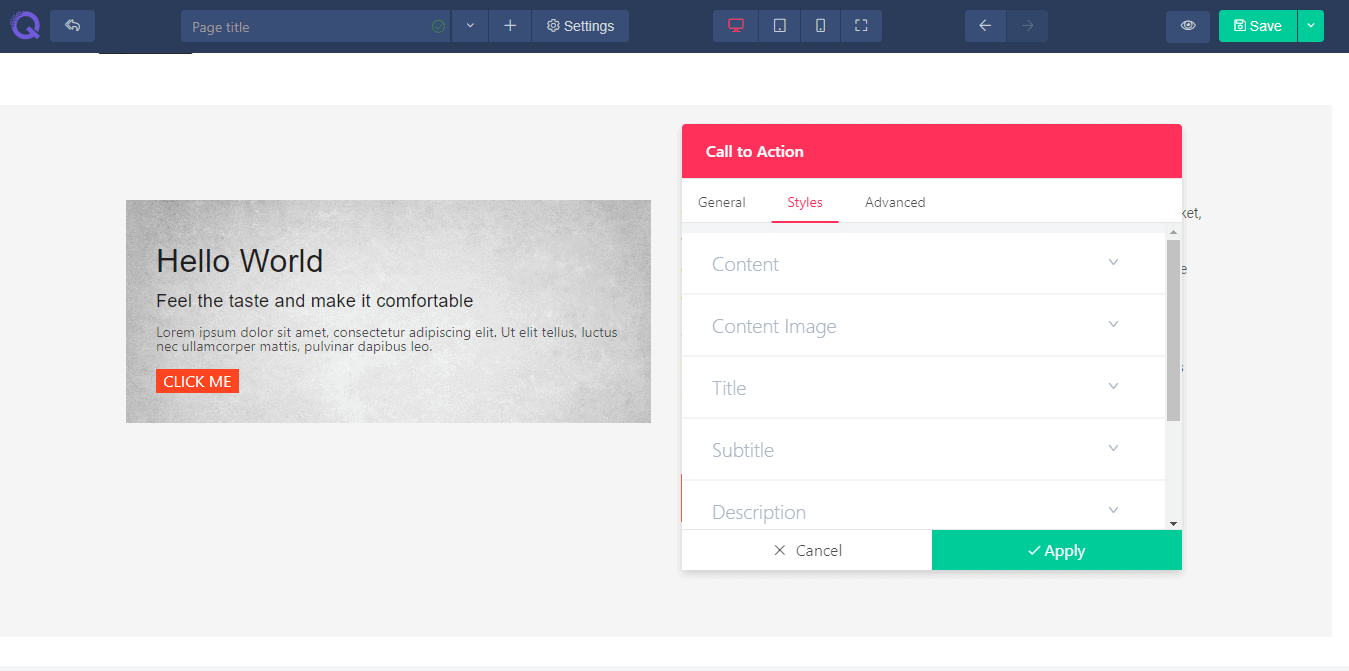Toggle fullscreen view icon
1349x671 pixels.
pos(861,26)
